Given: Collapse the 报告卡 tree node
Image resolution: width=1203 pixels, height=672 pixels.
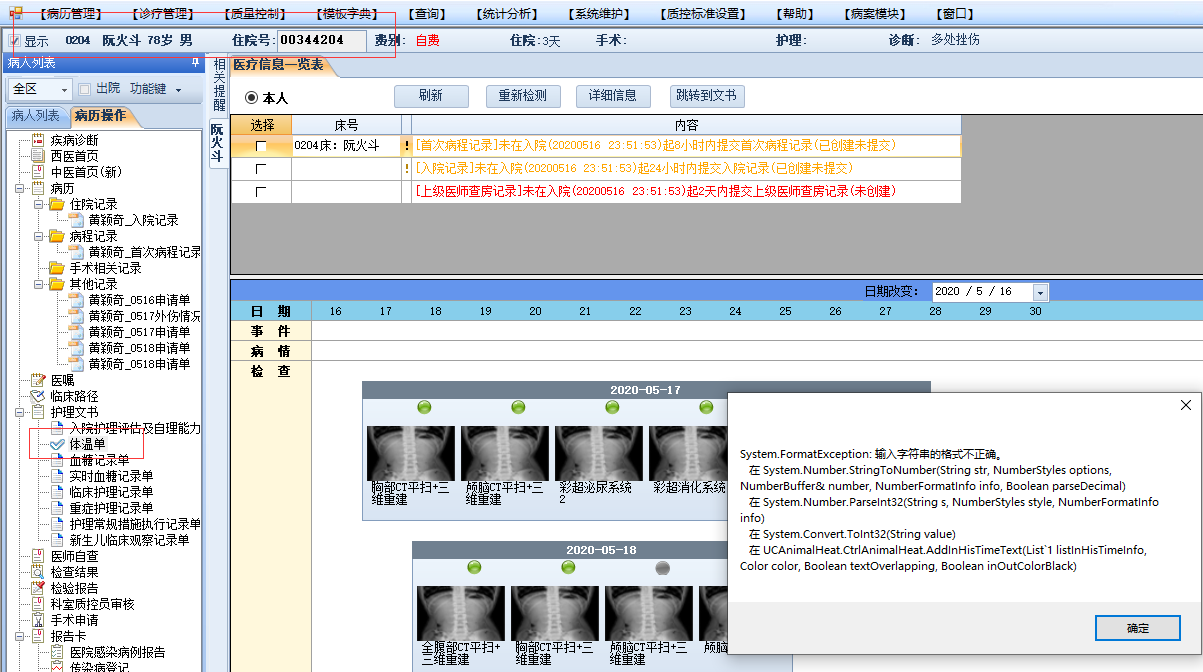Looking at the screenshot, I should (x=20, y=636).
